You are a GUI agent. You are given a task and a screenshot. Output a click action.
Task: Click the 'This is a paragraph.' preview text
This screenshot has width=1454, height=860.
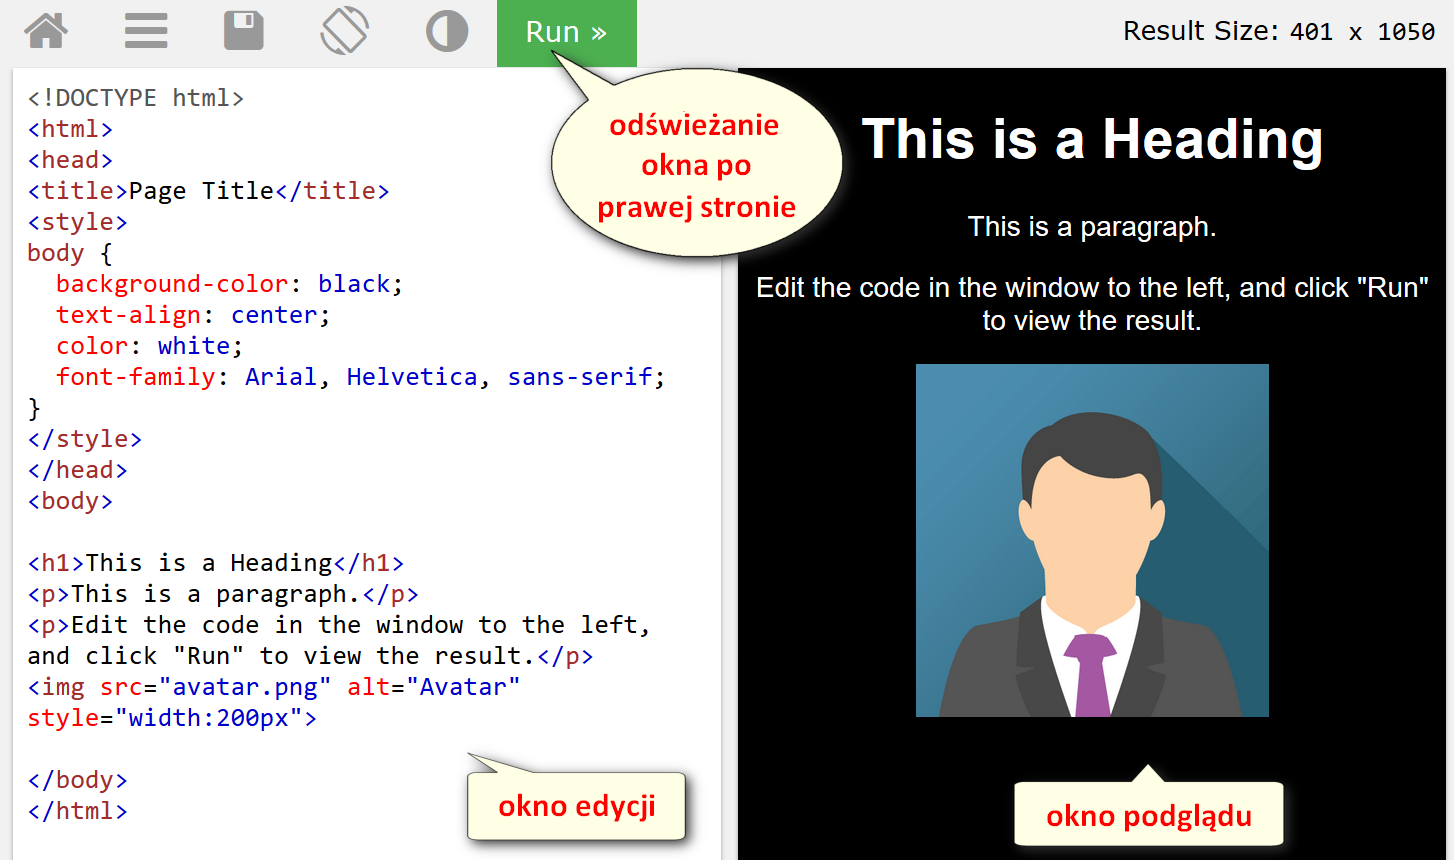(1092, 226)
